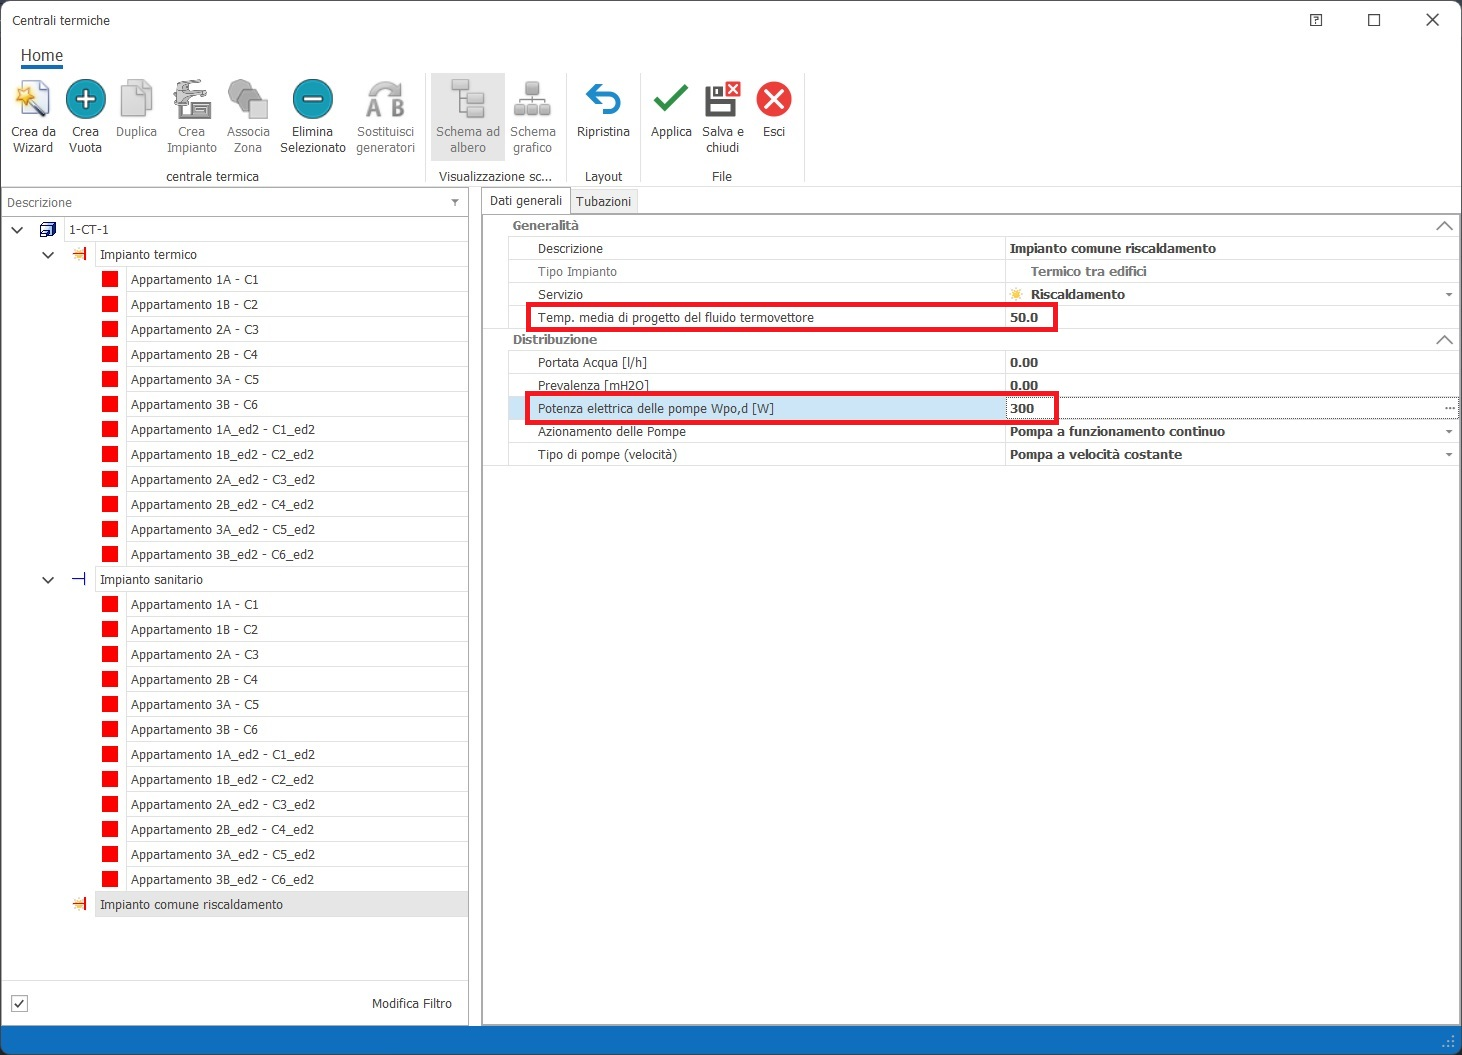Open Azionamento delle Pompe dropdown
Viewport: 1462px width, 1055px height.
(x=1448, y=432)
